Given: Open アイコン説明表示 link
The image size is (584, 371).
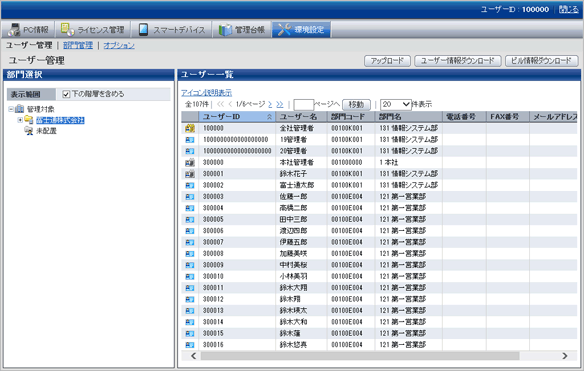Looking at the screenshot, I should coord(206,92).
